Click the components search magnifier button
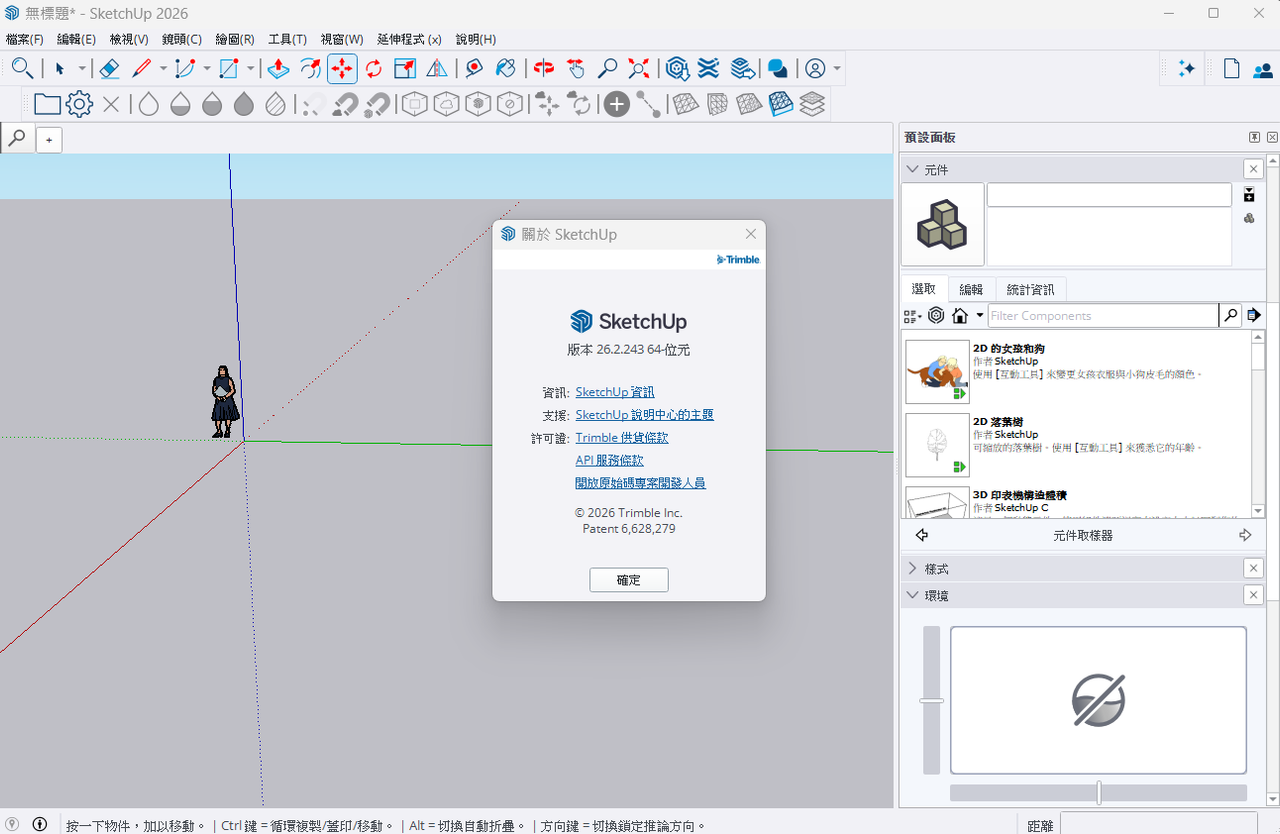This screenshot has width=1280, height=834. [x=1231, y=316]
